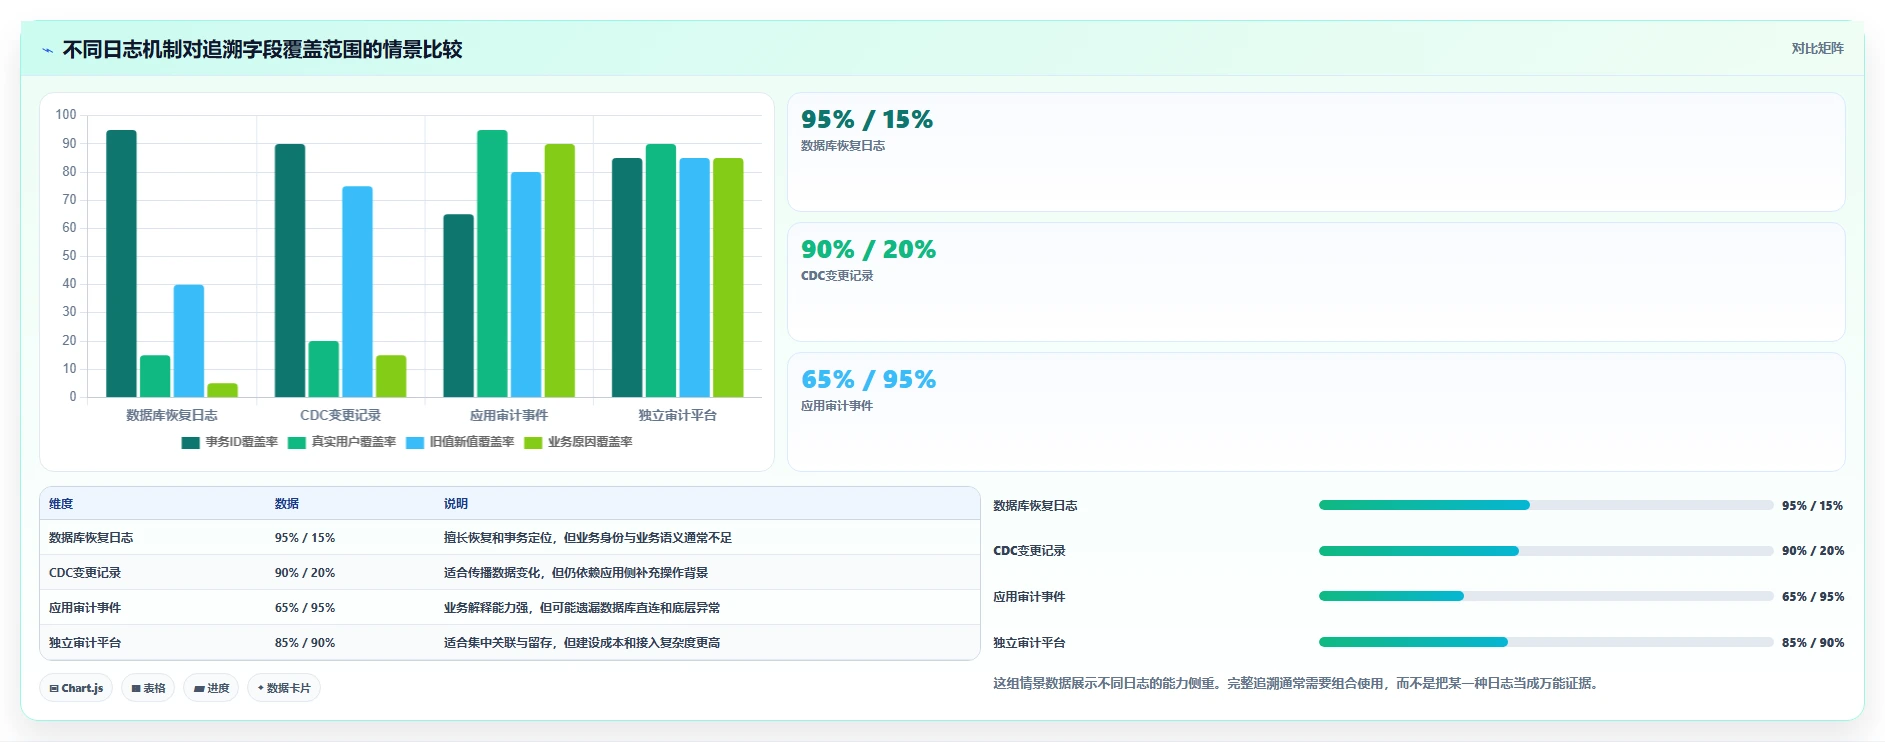Click the 数据卡片 tag
The image size is (1885, 742).
click(284, 688)
